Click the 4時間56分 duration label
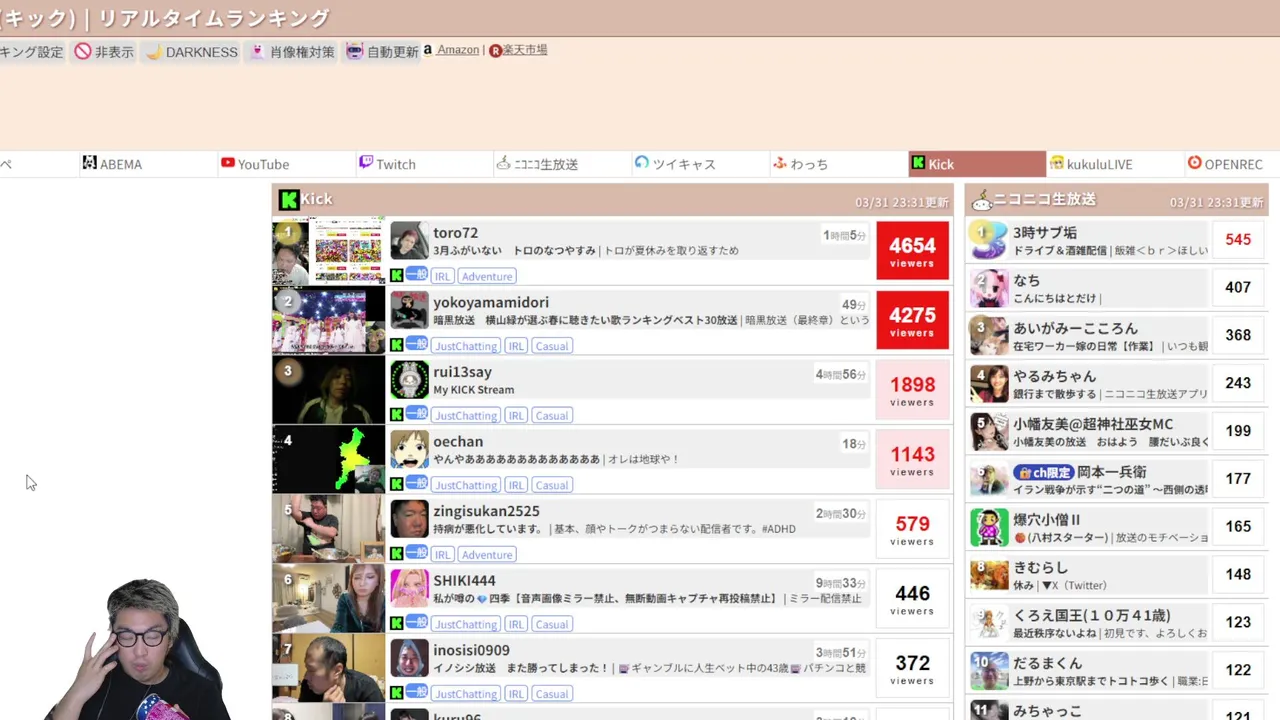 (x=840, y=374)
